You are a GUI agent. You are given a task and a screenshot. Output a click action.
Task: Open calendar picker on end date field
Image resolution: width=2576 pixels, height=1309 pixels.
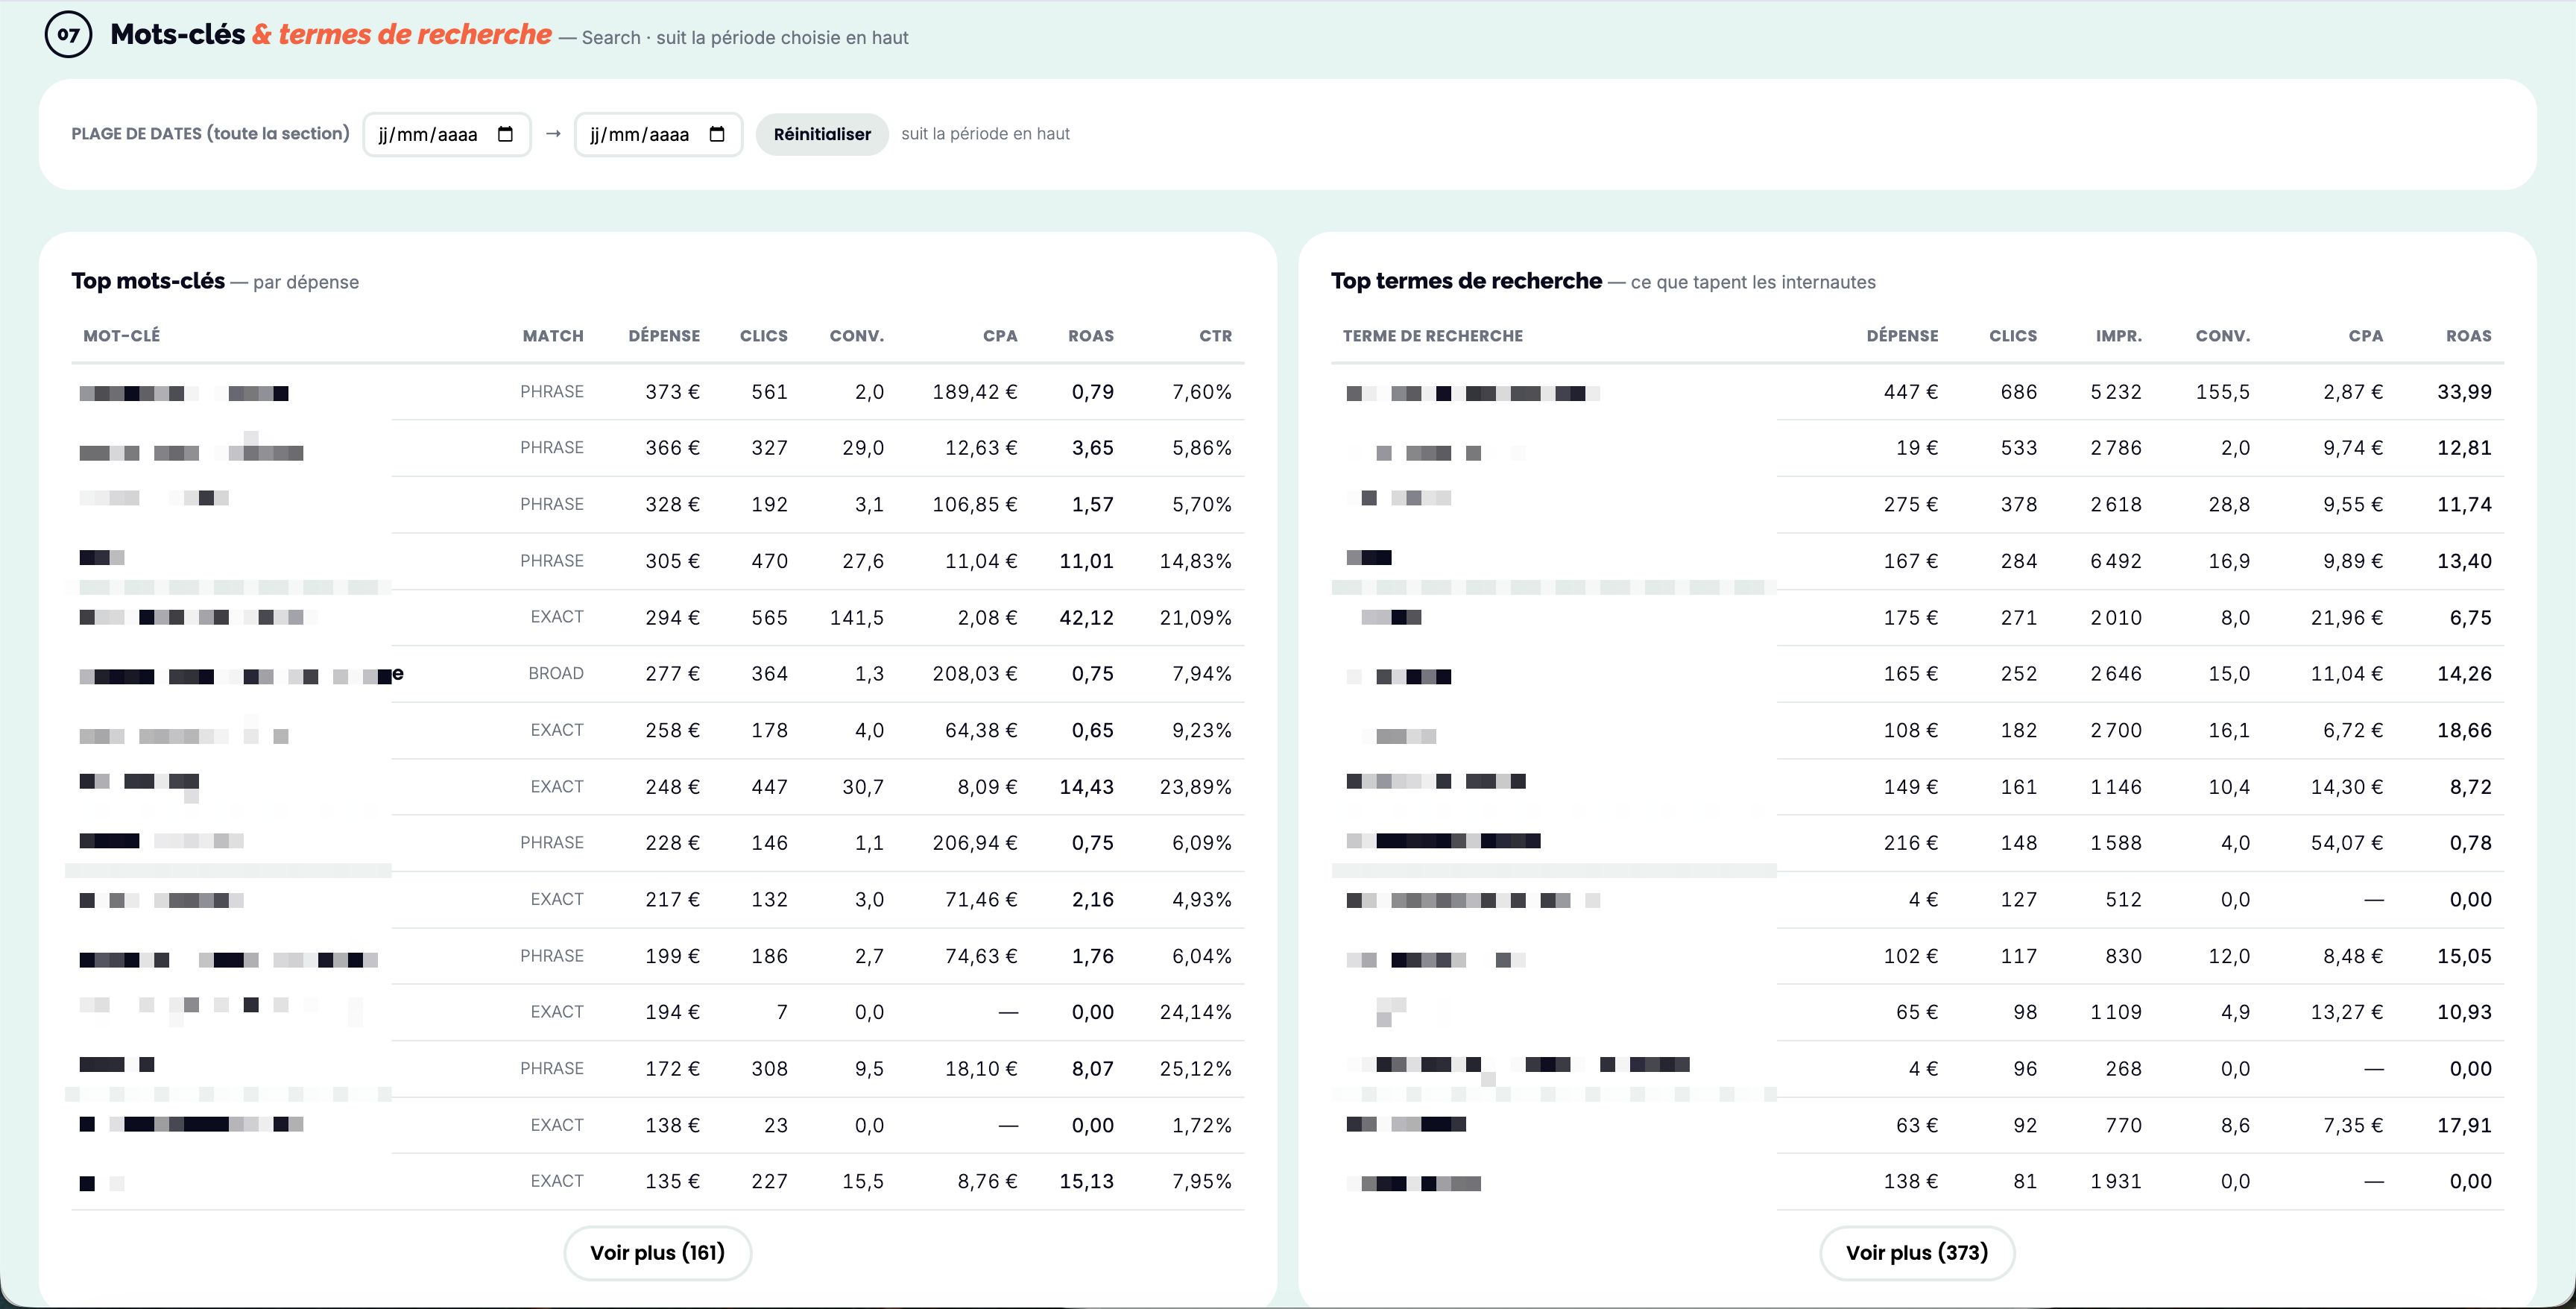coord(717,134)
